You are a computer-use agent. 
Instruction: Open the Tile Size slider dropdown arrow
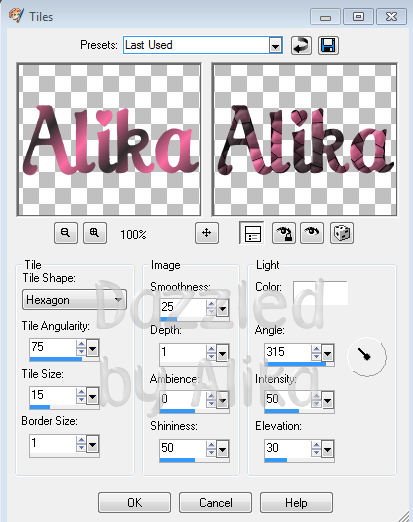[92, 397]
